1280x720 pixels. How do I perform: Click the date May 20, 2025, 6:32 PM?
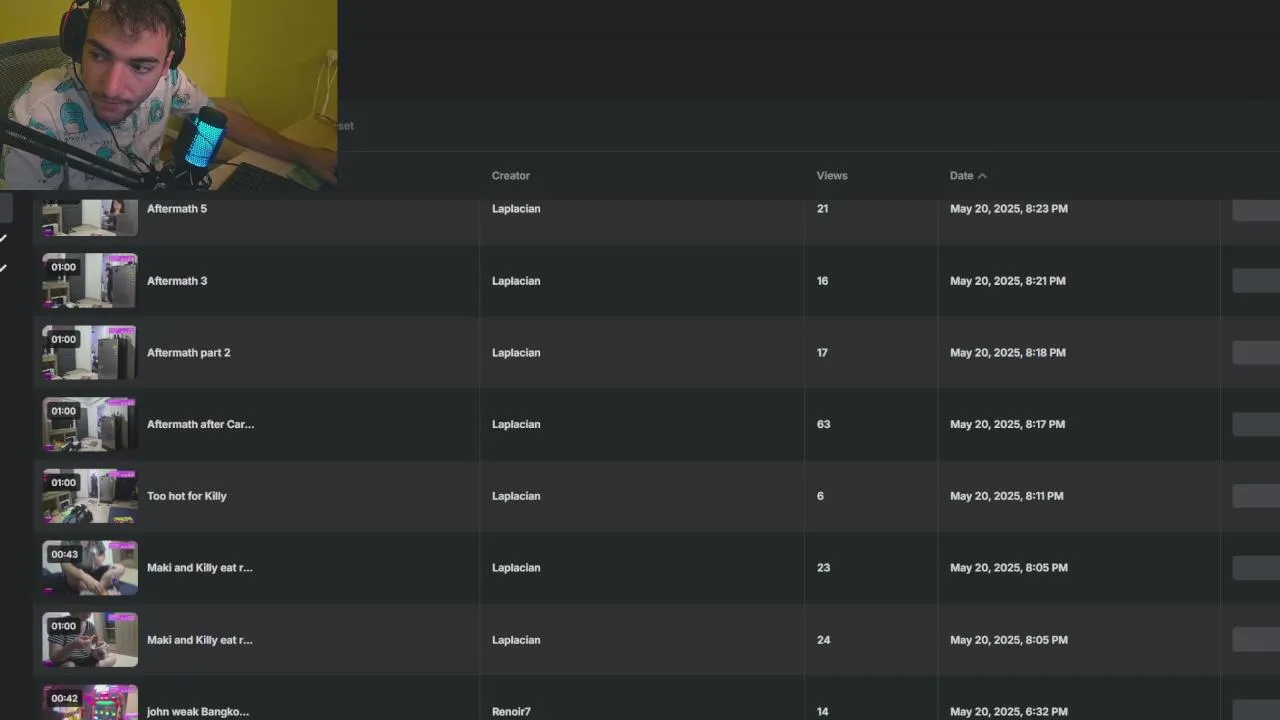[1009, 712]
